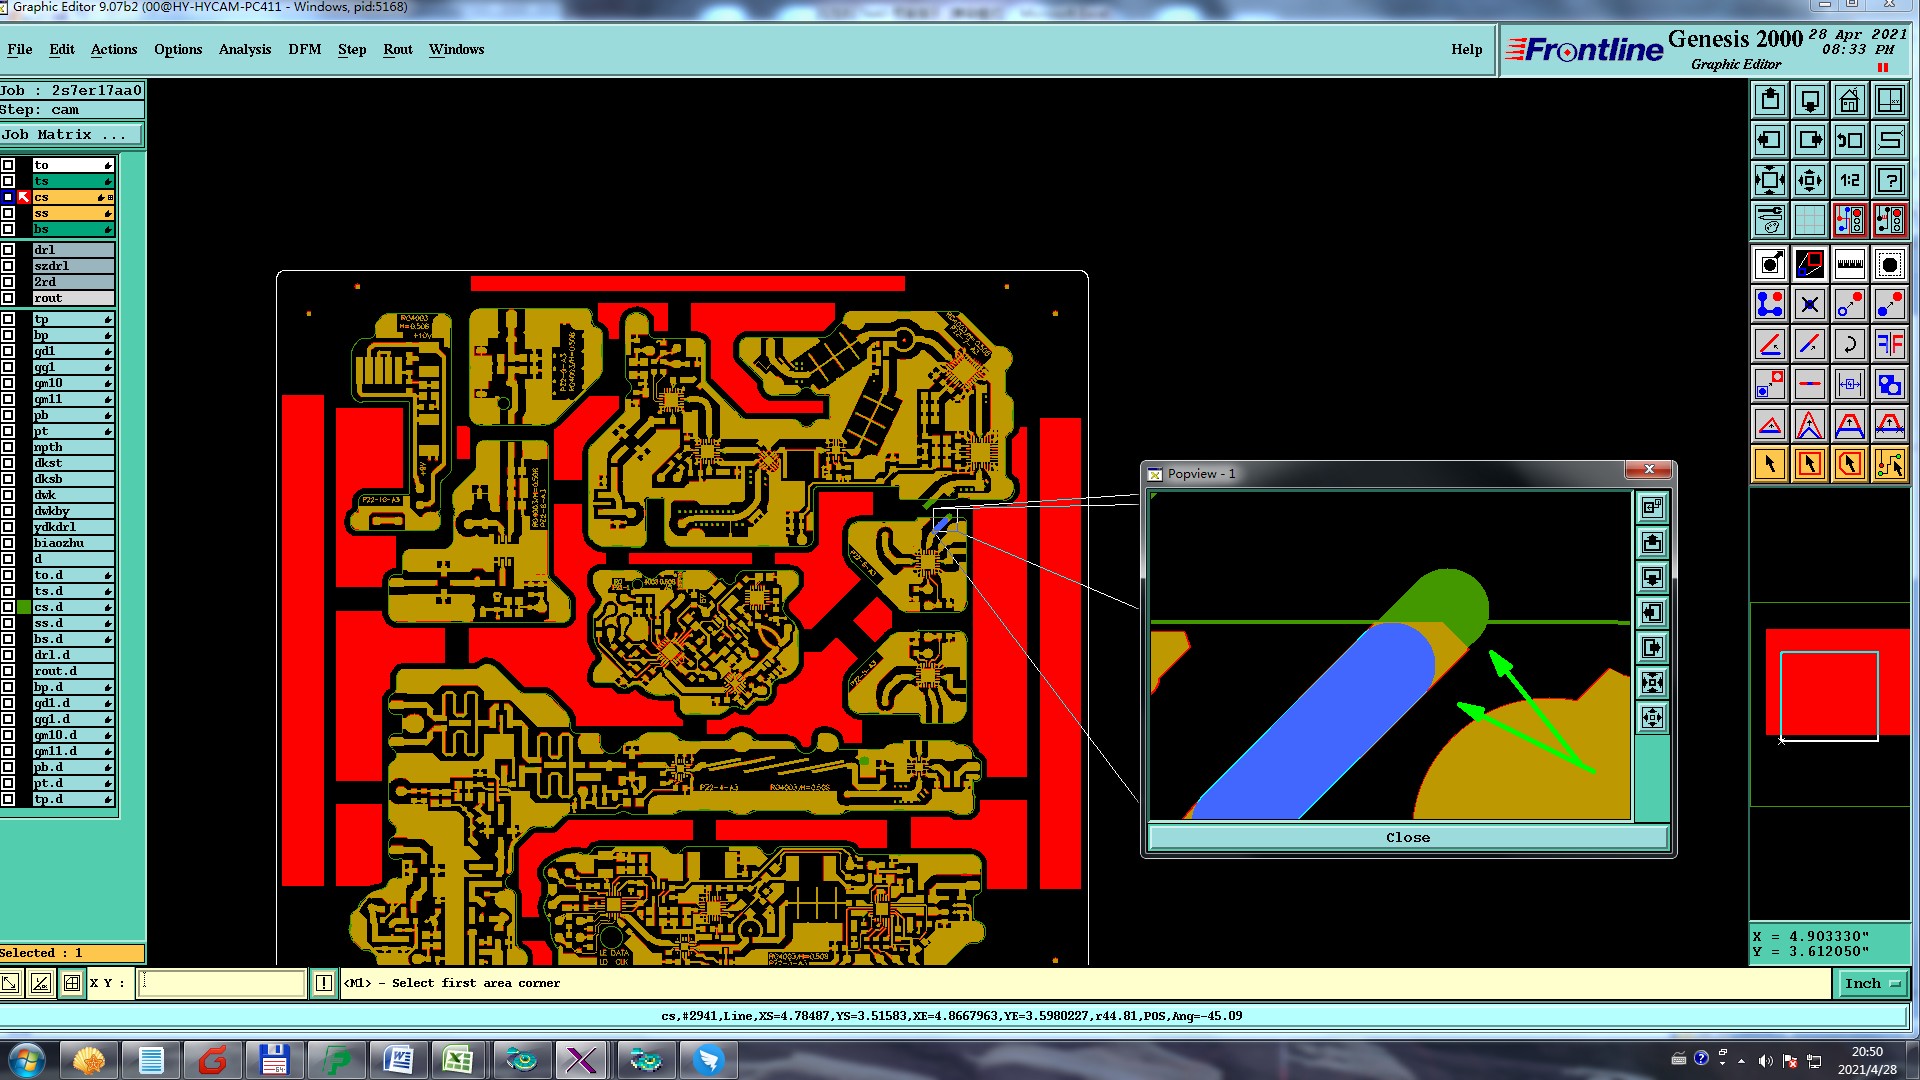Click the X Y coordinate input field
1920x1080 pixels.
pyautogui.click(x=222, y=984)
